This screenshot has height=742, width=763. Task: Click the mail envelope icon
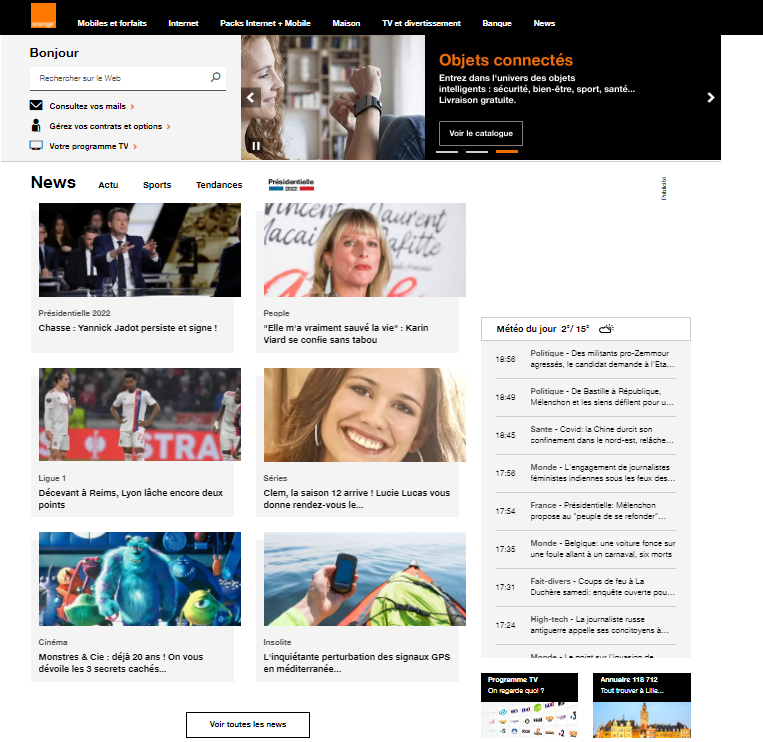(36, 105)
